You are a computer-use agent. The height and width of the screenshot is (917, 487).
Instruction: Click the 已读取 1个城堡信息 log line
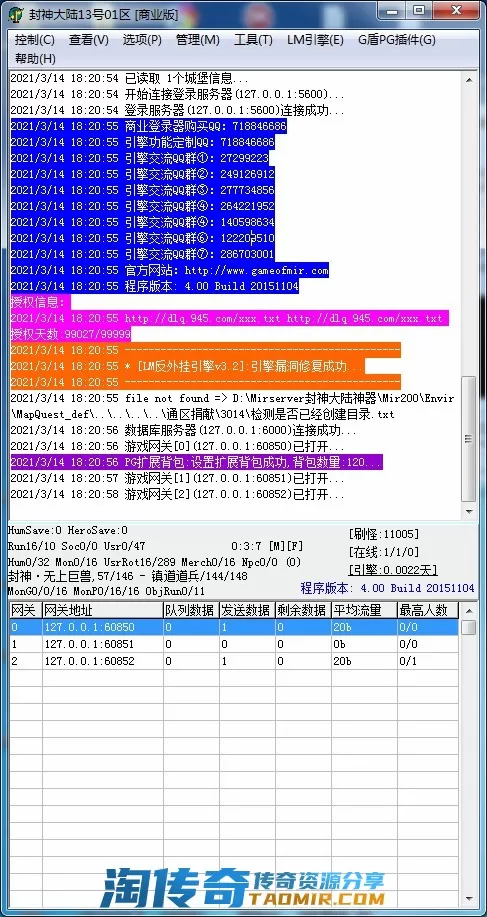(x=130, y=78)
